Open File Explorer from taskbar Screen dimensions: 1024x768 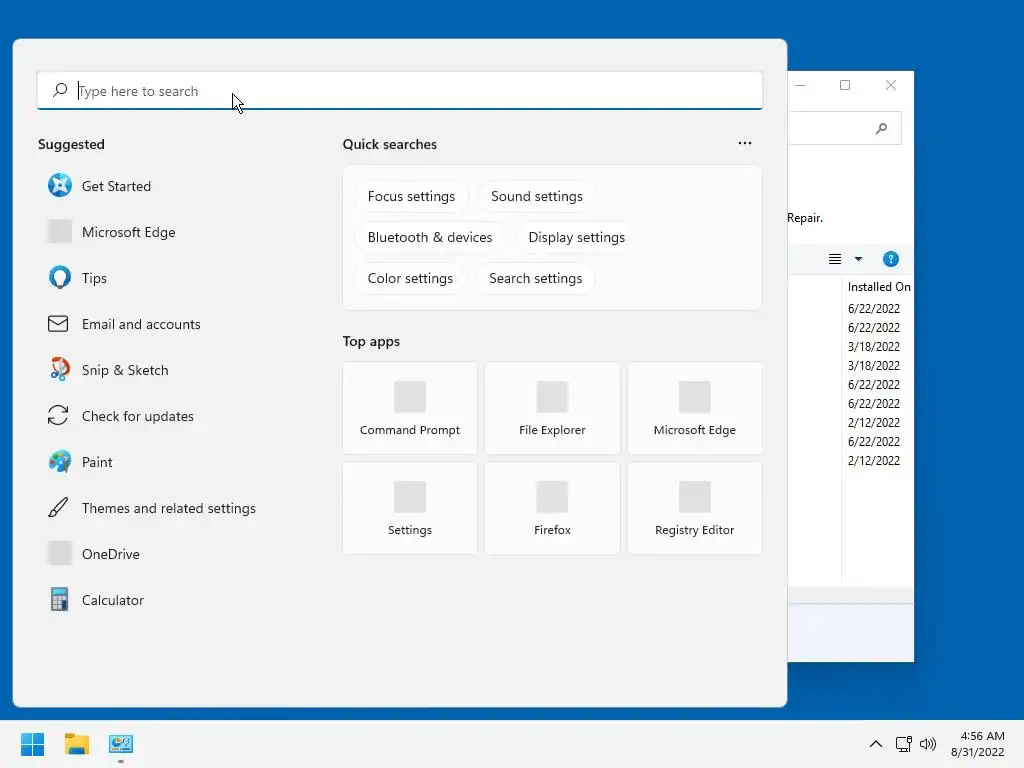pyautogui.click(x=77, y=744)
